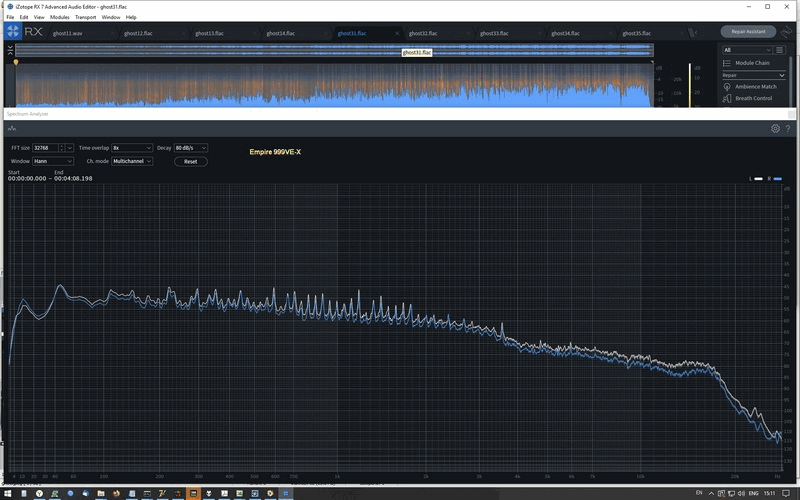Open Spectrum Analyzer settings gear
The height and width of the screenshot is (500, 800).
pyautogui.click(x=775, y=129)
